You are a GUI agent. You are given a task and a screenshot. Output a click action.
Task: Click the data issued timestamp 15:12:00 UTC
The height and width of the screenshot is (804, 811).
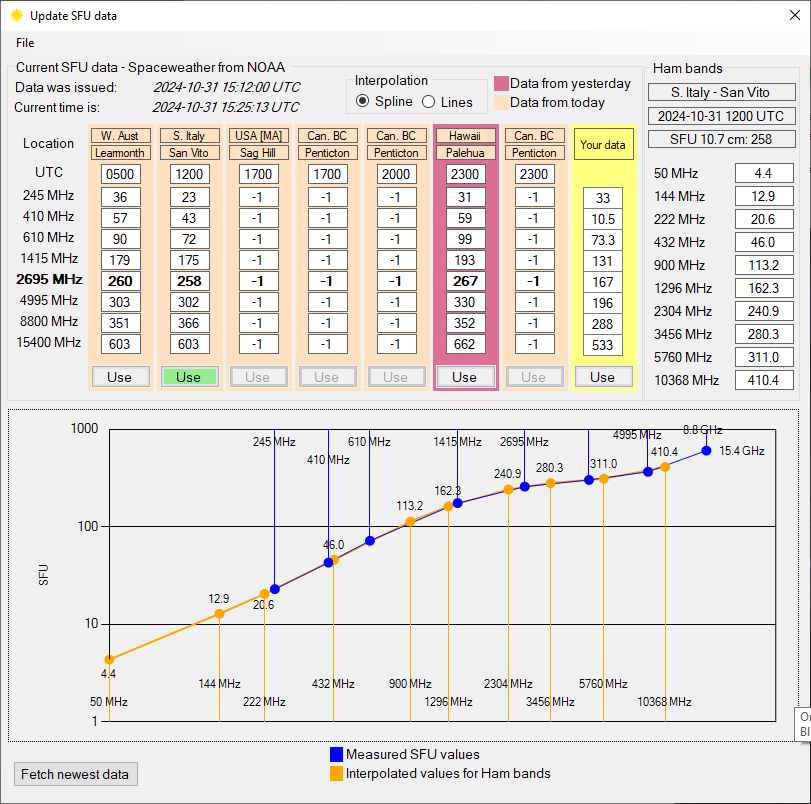pos(227,87)
